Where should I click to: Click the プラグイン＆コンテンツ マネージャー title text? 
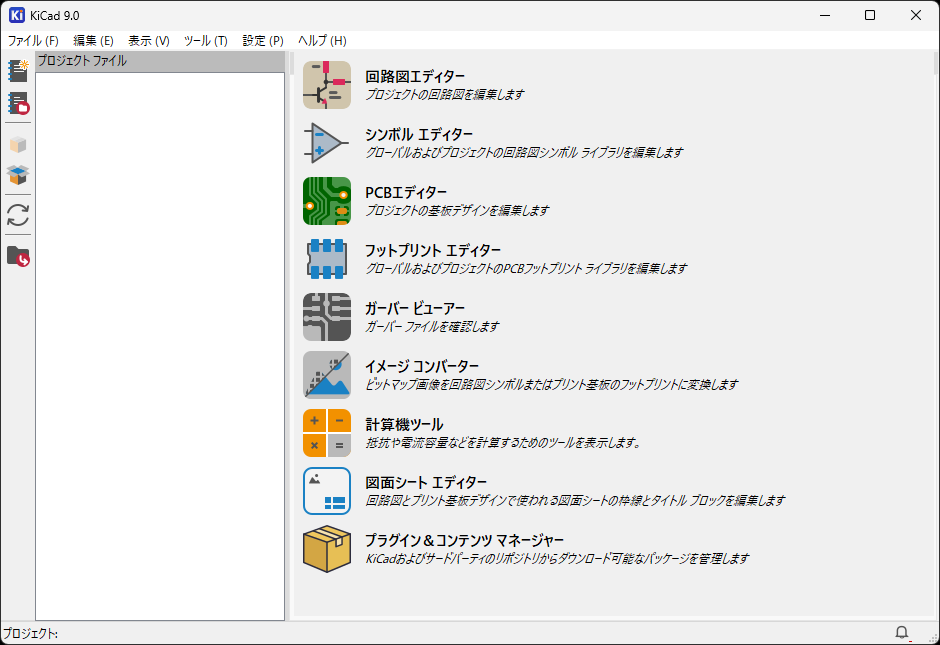[465, 541]
